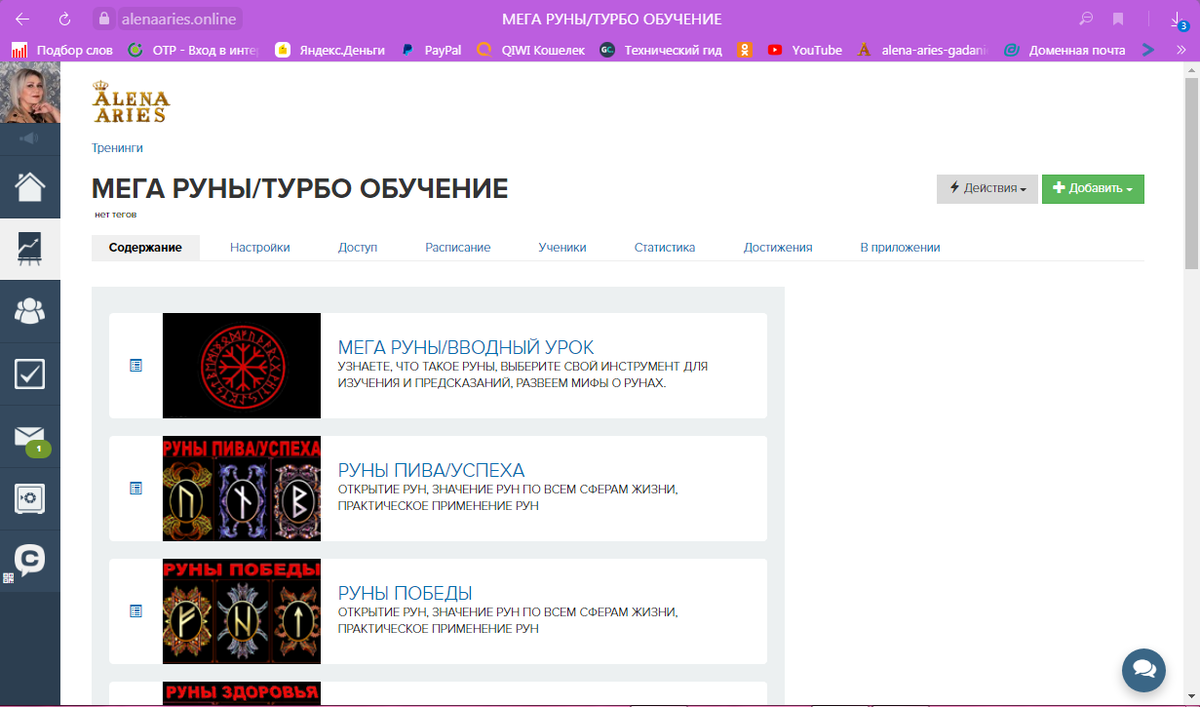Switch to Достижения tab

[778, 247]
